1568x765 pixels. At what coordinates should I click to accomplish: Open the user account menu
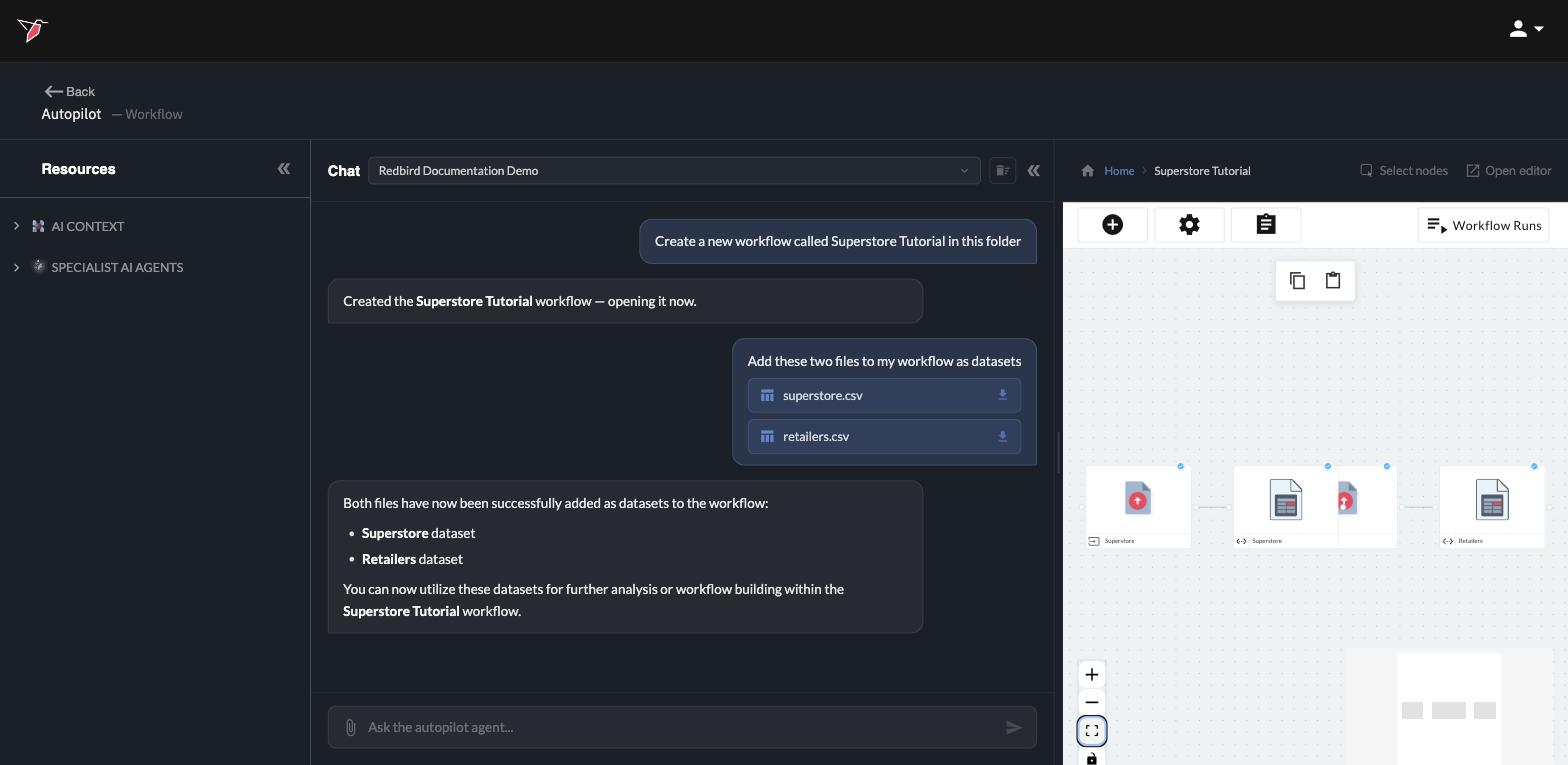tap(1526, 29)
